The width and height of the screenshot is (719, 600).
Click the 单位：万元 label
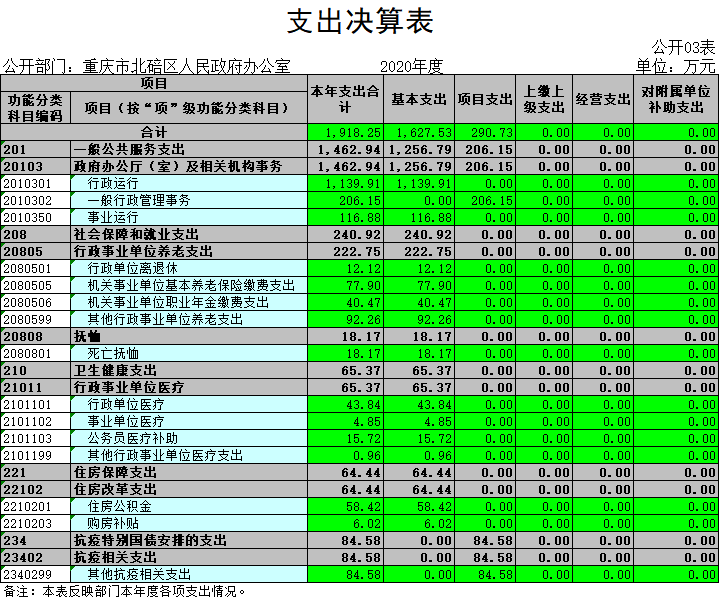[675, 67]
